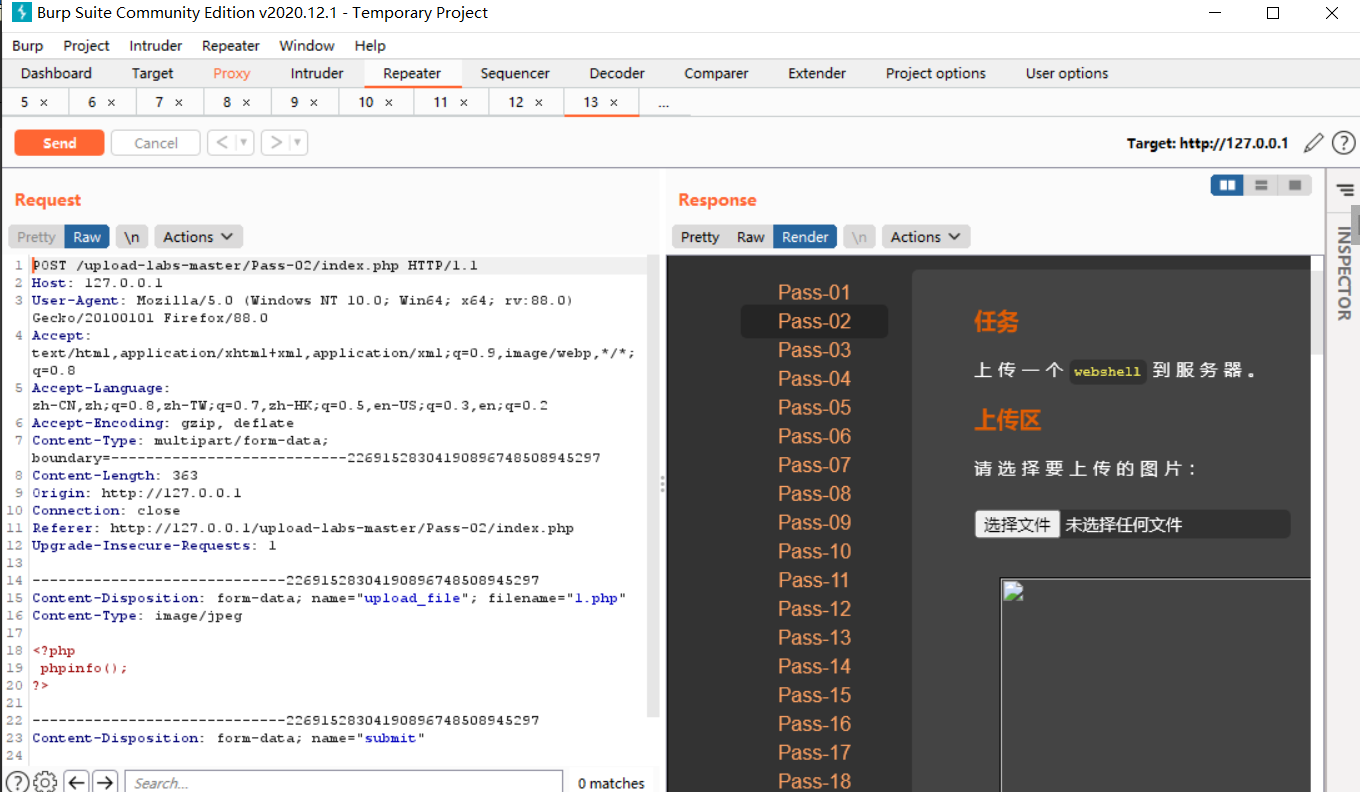The image size is (1360, 792).
Task: Open User options tab
Action: click(x=1067, y=73)
